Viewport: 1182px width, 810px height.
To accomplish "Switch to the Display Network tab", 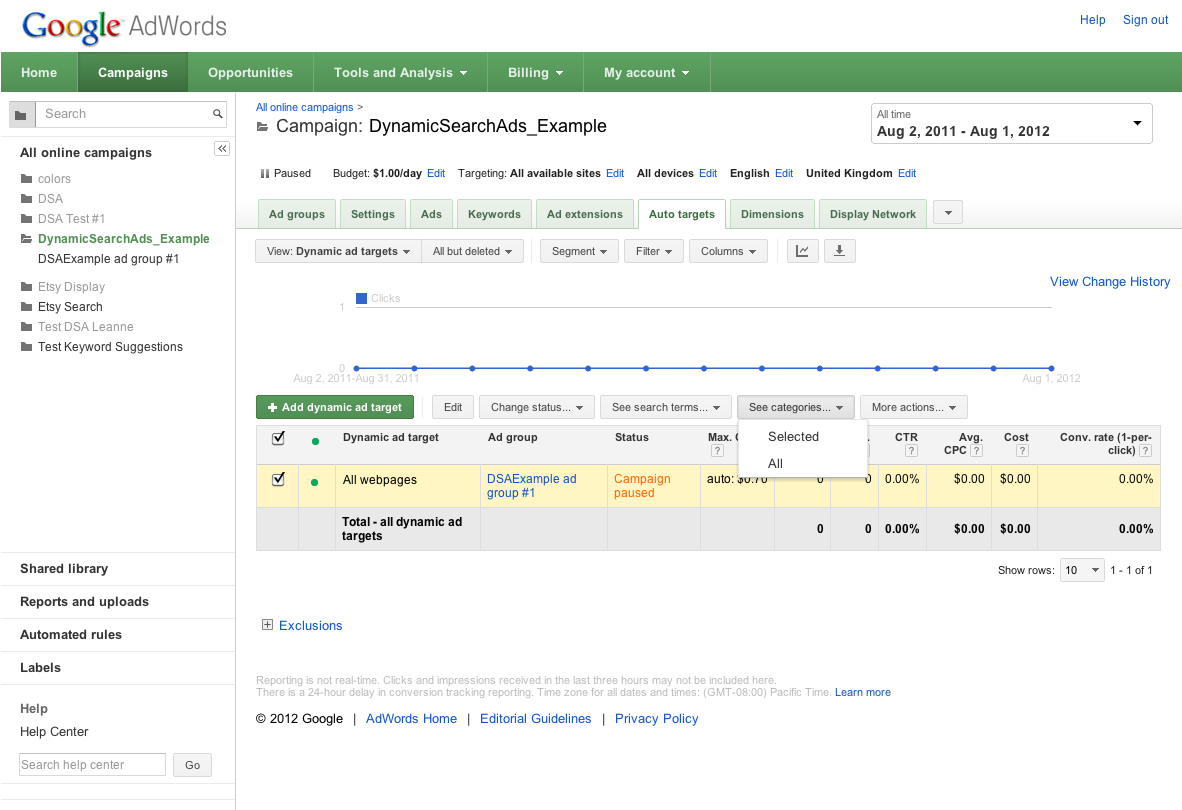I will (x=873, y=214).
